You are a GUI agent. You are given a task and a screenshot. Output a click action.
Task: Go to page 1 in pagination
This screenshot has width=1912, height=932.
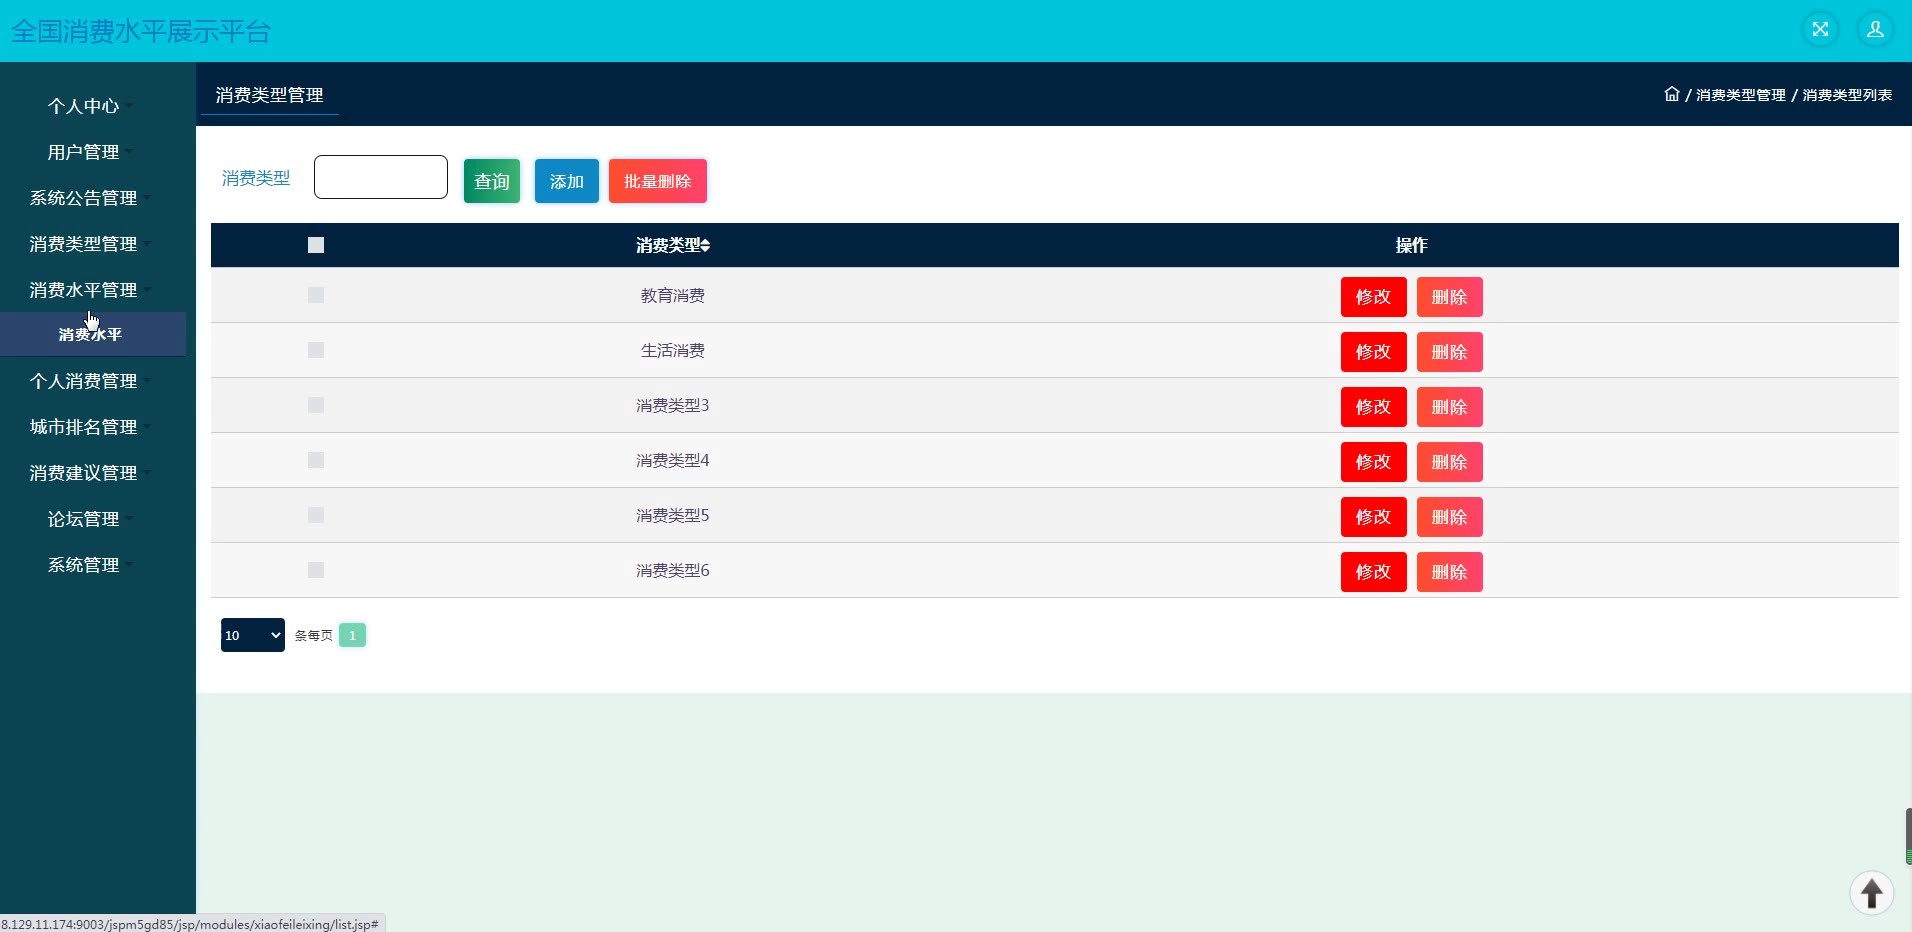click(x=352, y=635)
